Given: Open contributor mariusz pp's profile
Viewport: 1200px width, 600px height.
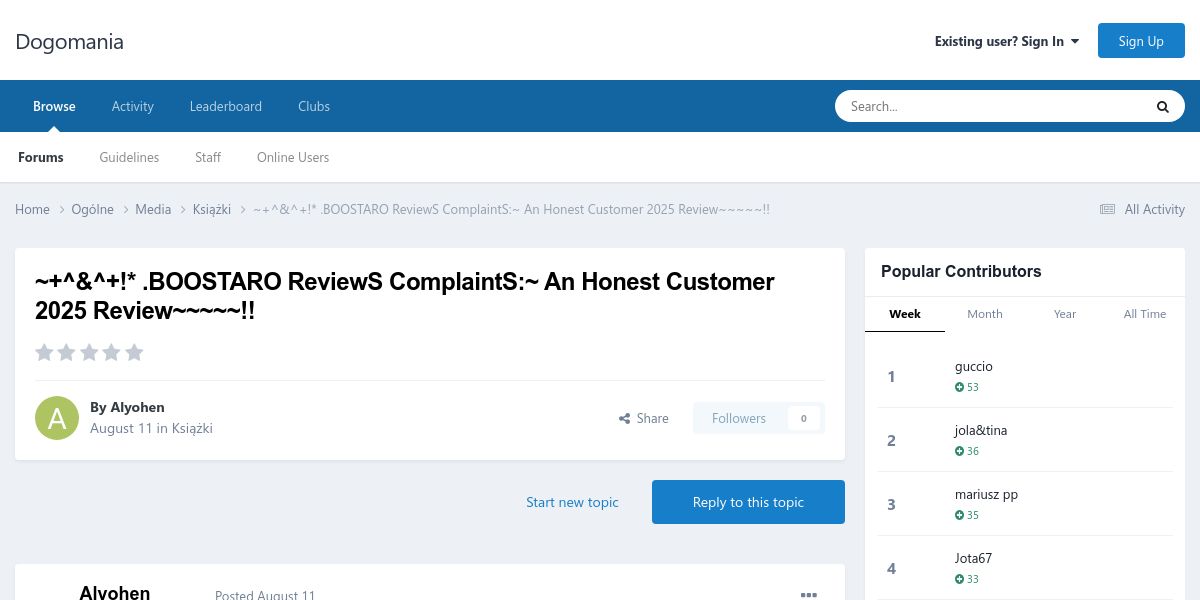Looking at the screenshot, I should click(986, 494).
